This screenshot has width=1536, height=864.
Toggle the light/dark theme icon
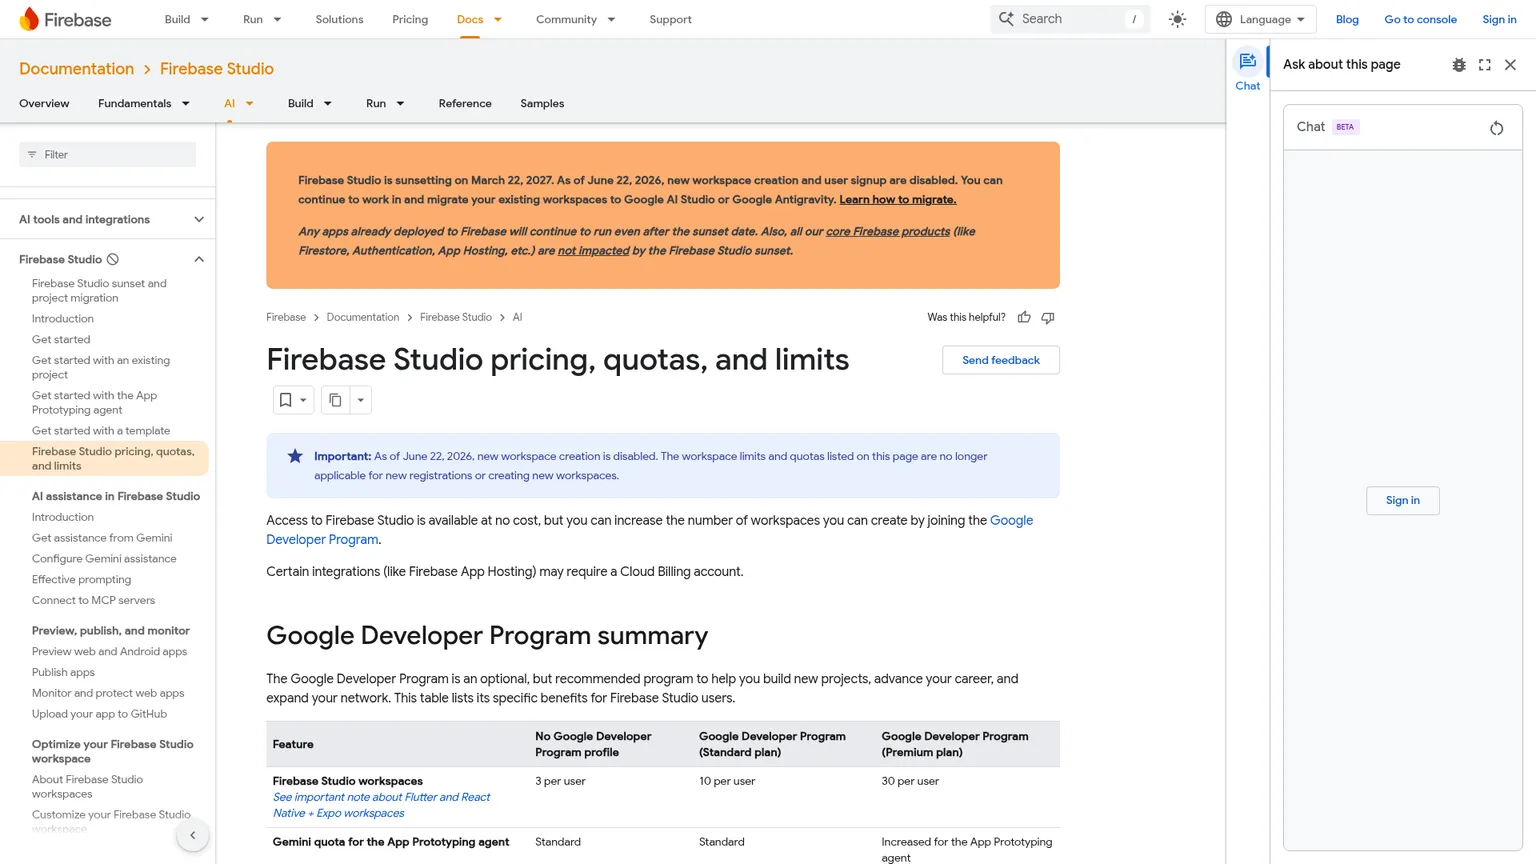tap(1177, 19)
